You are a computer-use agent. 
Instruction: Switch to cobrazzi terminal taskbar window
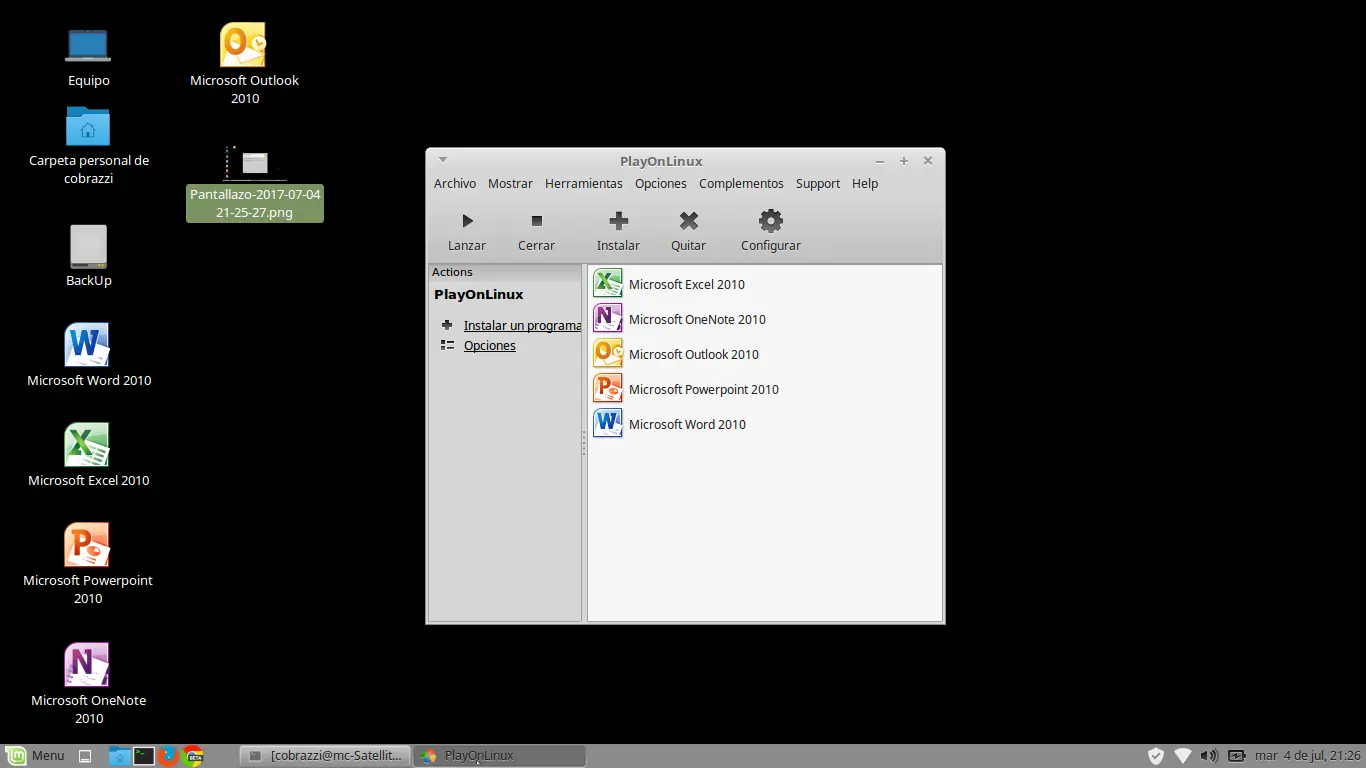click(x=325, y=756)
